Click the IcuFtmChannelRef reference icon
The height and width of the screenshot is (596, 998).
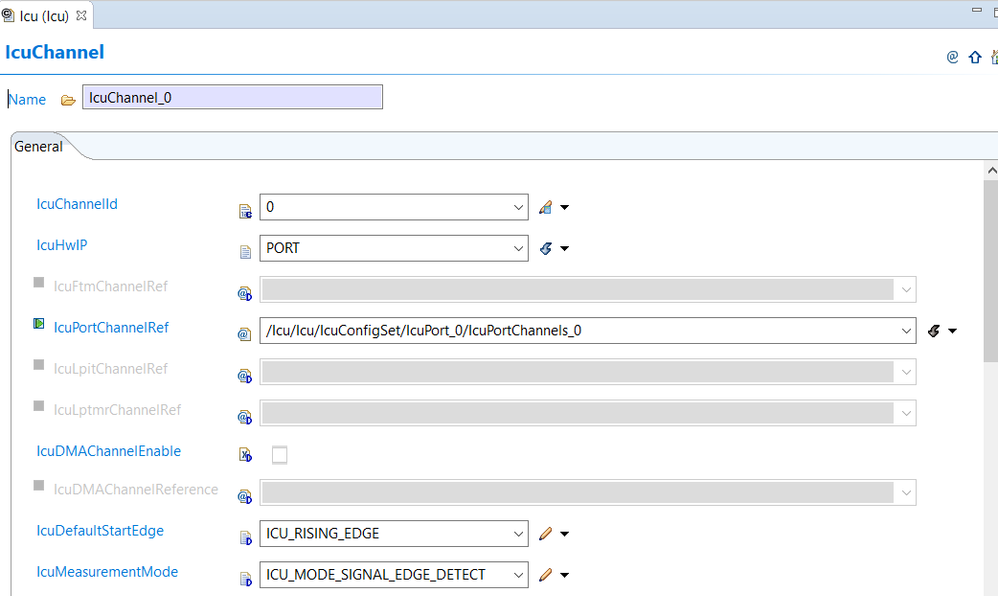pos(245,293)
